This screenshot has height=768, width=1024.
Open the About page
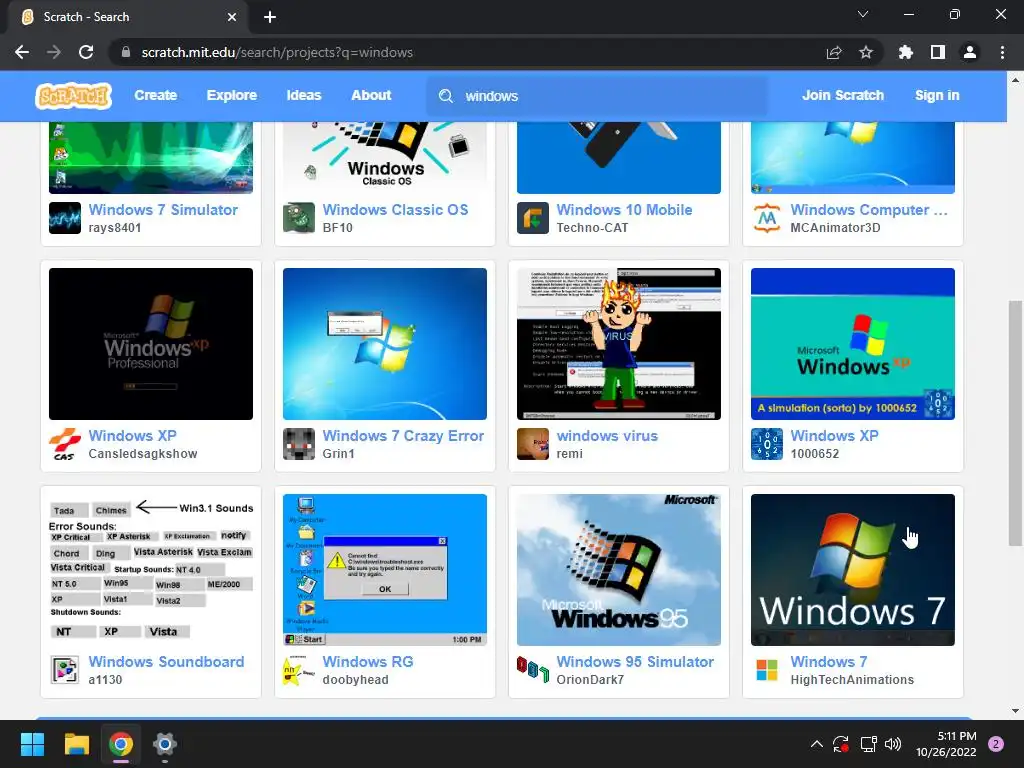point(371,95)
